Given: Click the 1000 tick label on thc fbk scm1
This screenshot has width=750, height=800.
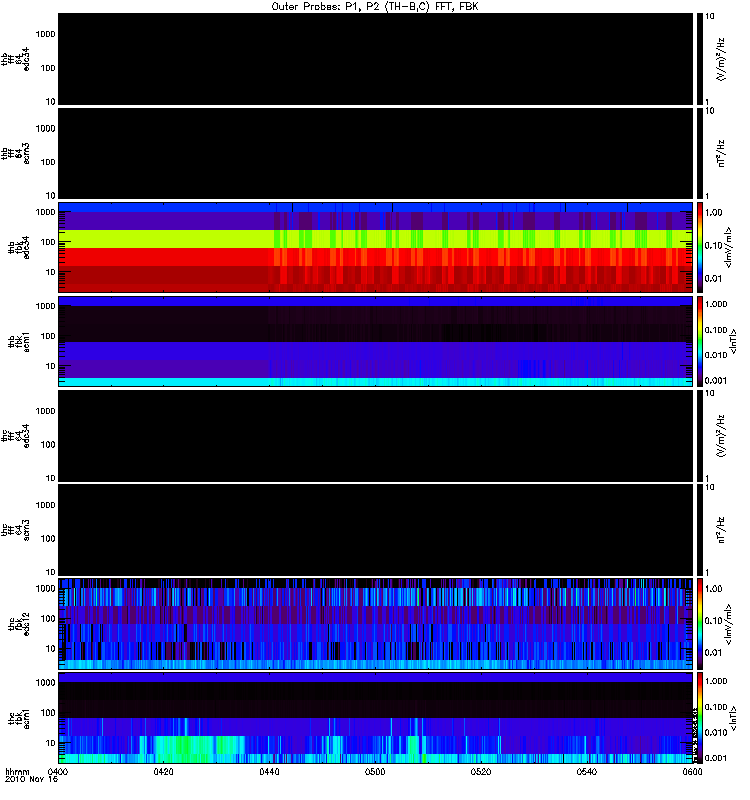Looking at the screenshot, I should (45, 683).
